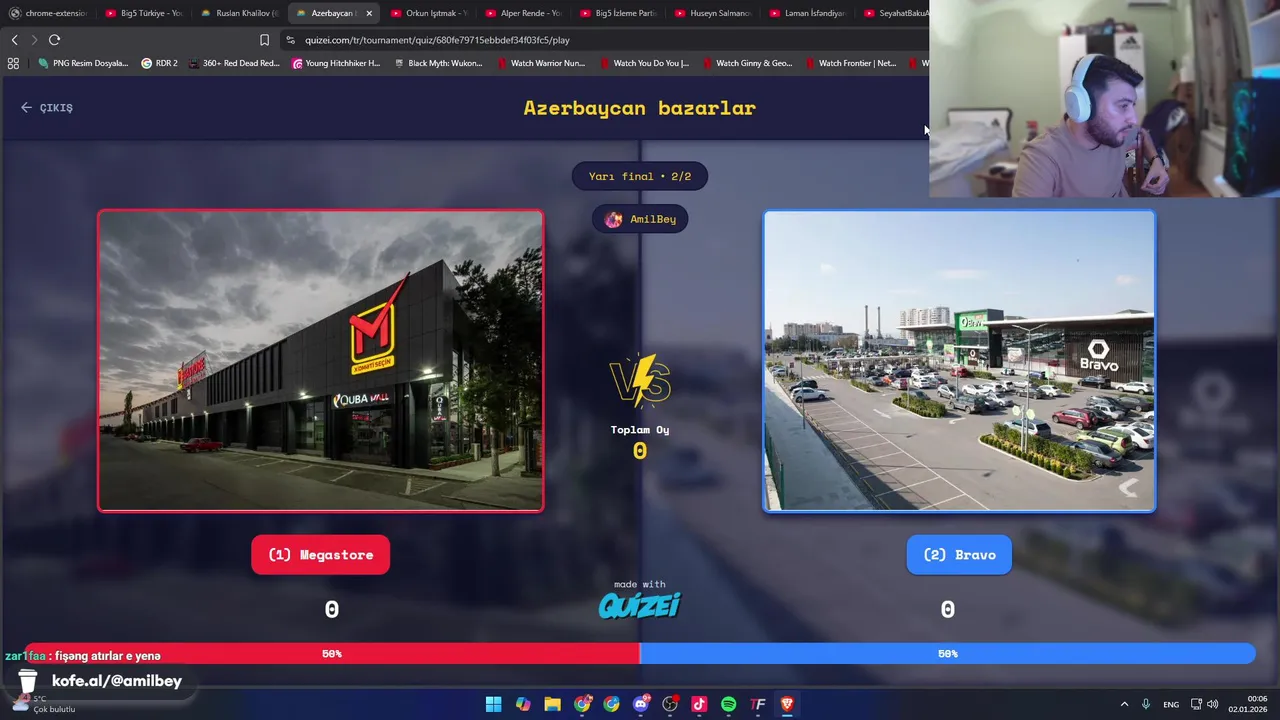Open TikTok from the taskbar
The width and height of the screenshot is (1280, 720).
699,704
